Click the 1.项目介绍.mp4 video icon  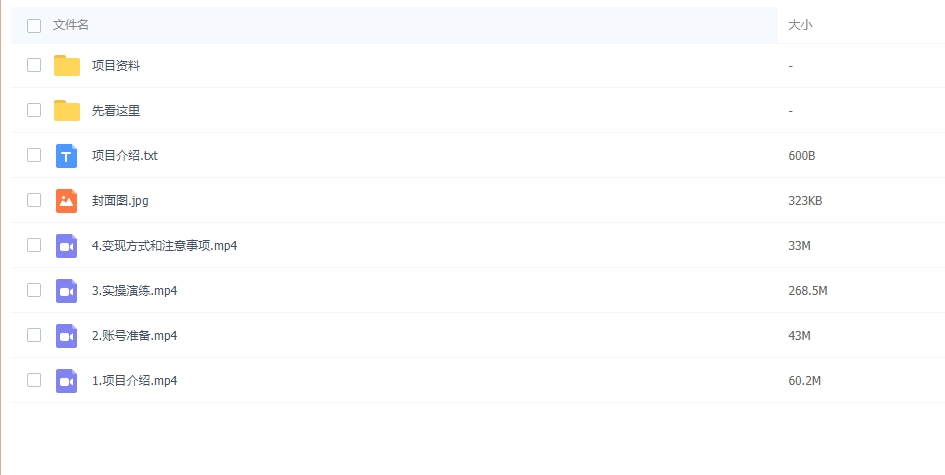pos(67,381)
